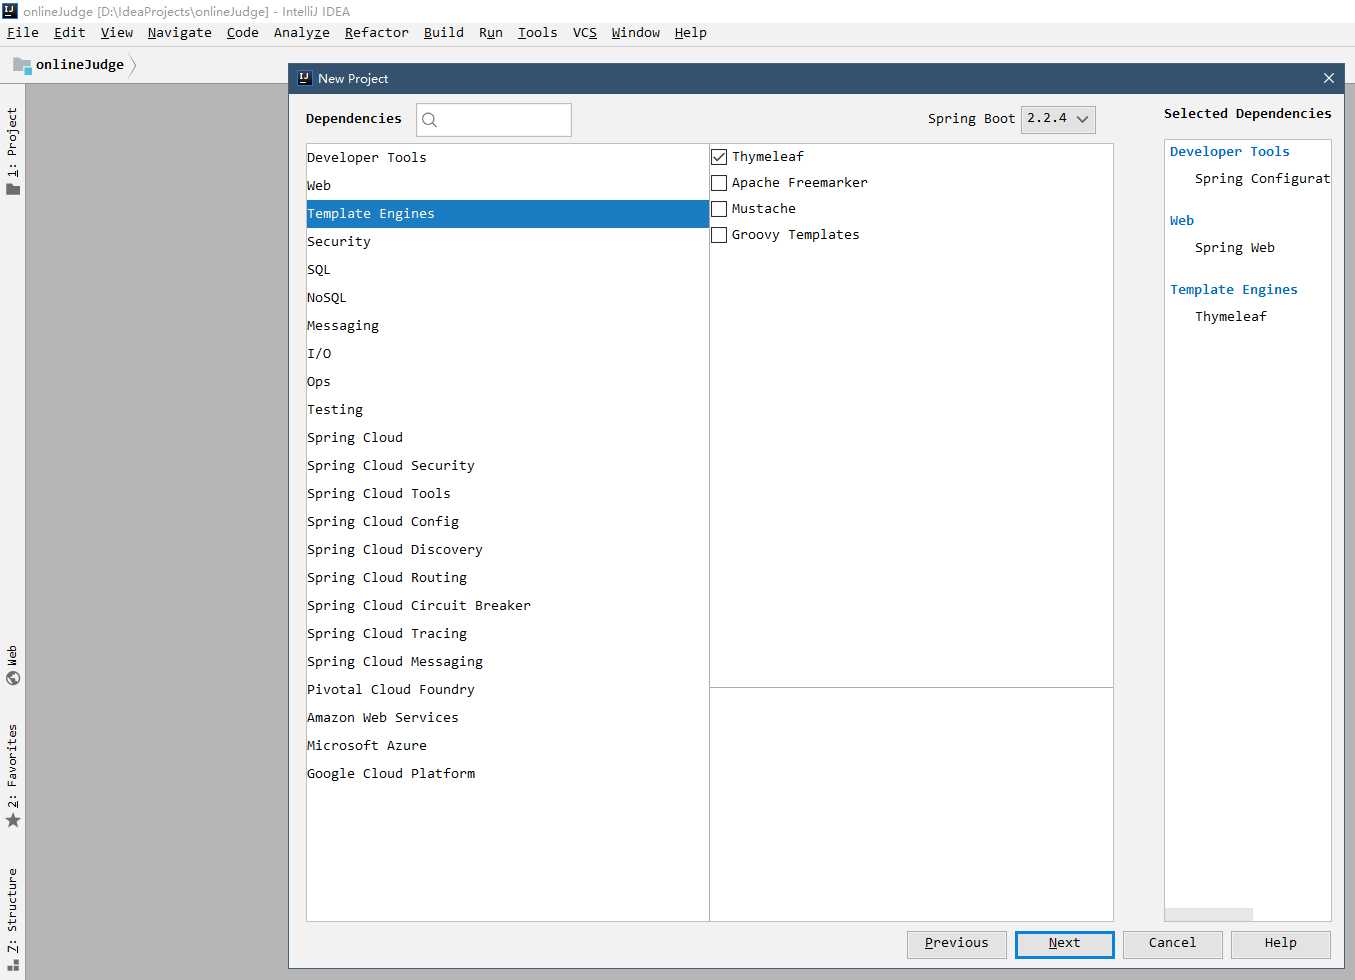Click the New Project dialog logo icon
Image resolution: width=1355 pixels, height=980 pixels.
[x=305, y=78]
